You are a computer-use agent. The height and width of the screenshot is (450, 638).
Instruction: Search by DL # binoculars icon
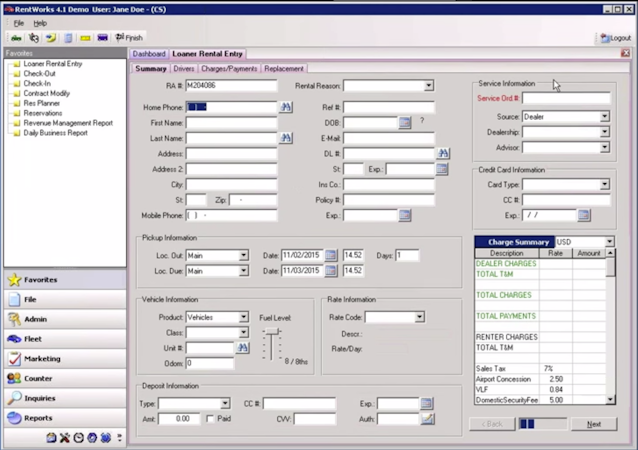pyautogui.click(x=443, y=153)
